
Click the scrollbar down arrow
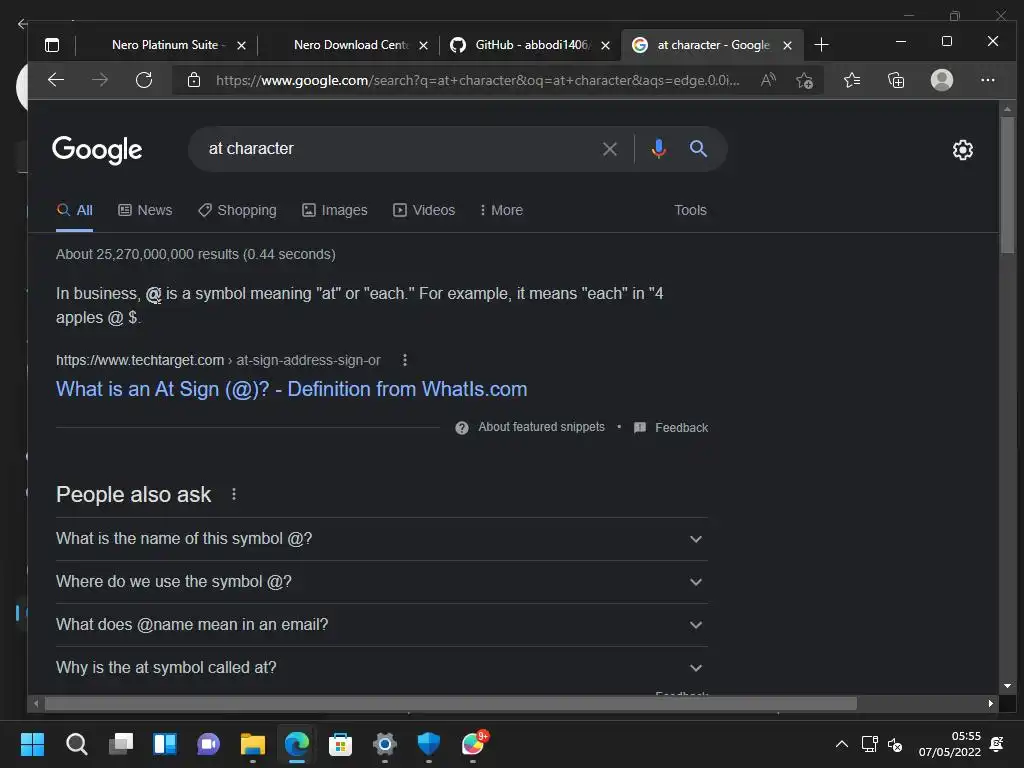click(1008, 686)
